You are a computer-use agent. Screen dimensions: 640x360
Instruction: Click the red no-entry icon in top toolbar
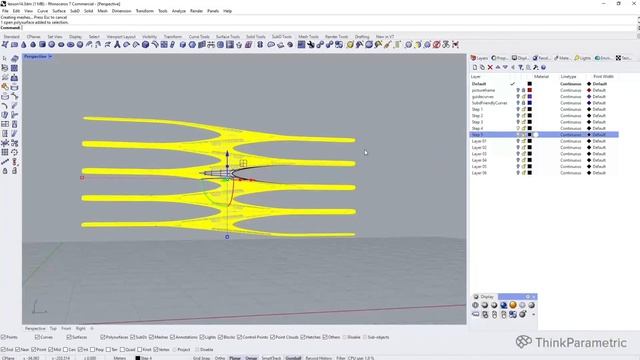(437, 44)
